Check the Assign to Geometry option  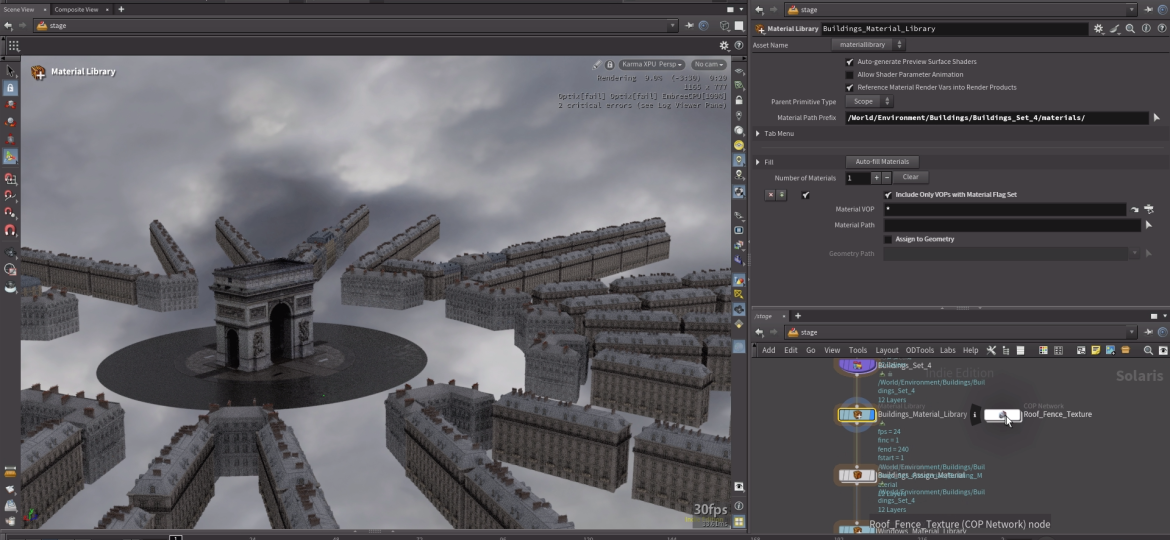(888, 239)
